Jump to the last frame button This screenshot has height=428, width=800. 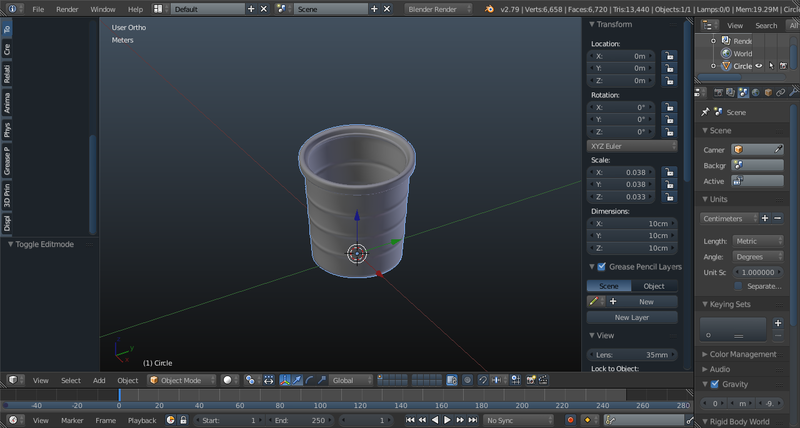tap(472, 420)
